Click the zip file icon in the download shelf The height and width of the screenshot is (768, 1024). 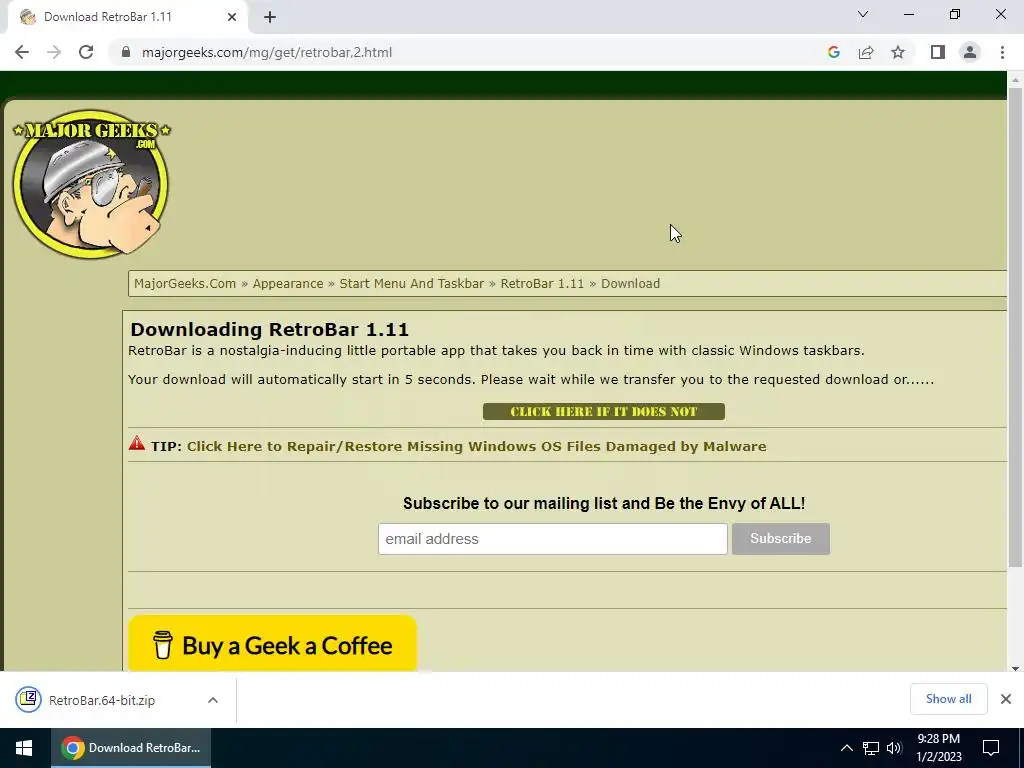click(28, 699)
